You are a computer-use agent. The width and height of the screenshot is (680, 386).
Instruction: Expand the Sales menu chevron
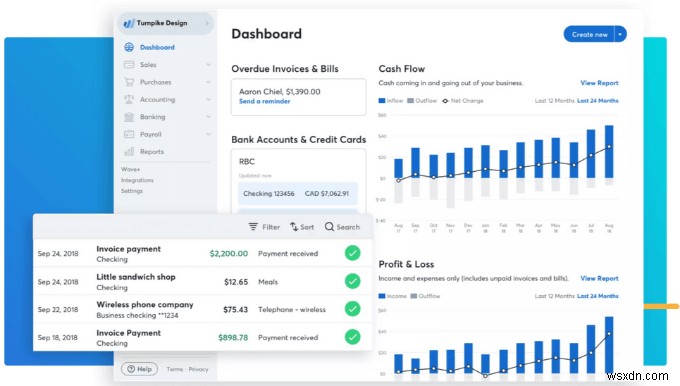click(208, 65)
